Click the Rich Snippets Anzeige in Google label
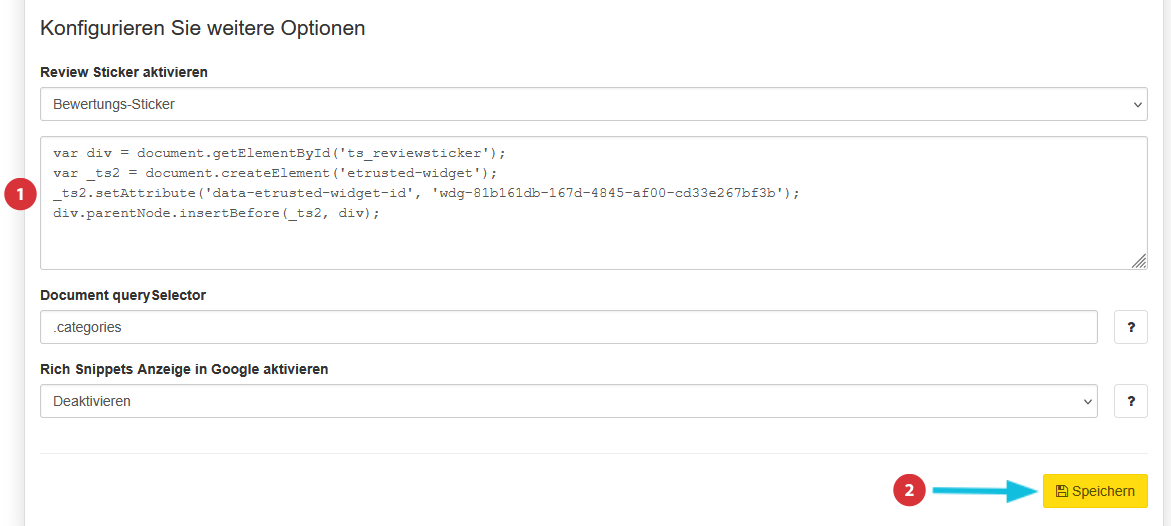 coord(184,369)
